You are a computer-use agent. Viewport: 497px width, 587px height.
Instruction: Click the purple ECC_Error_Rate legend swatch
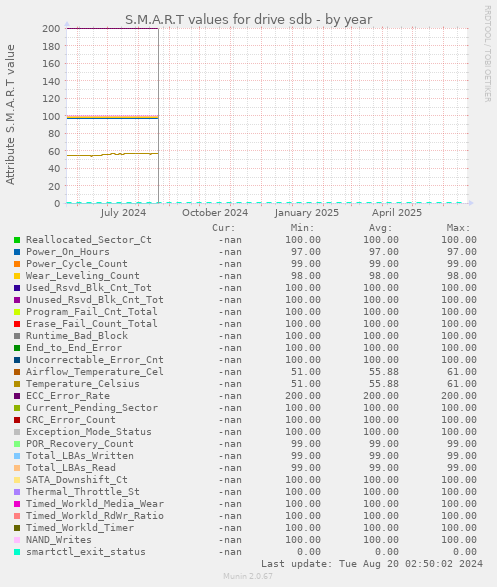pyautogui.click(x=17, y=396)
